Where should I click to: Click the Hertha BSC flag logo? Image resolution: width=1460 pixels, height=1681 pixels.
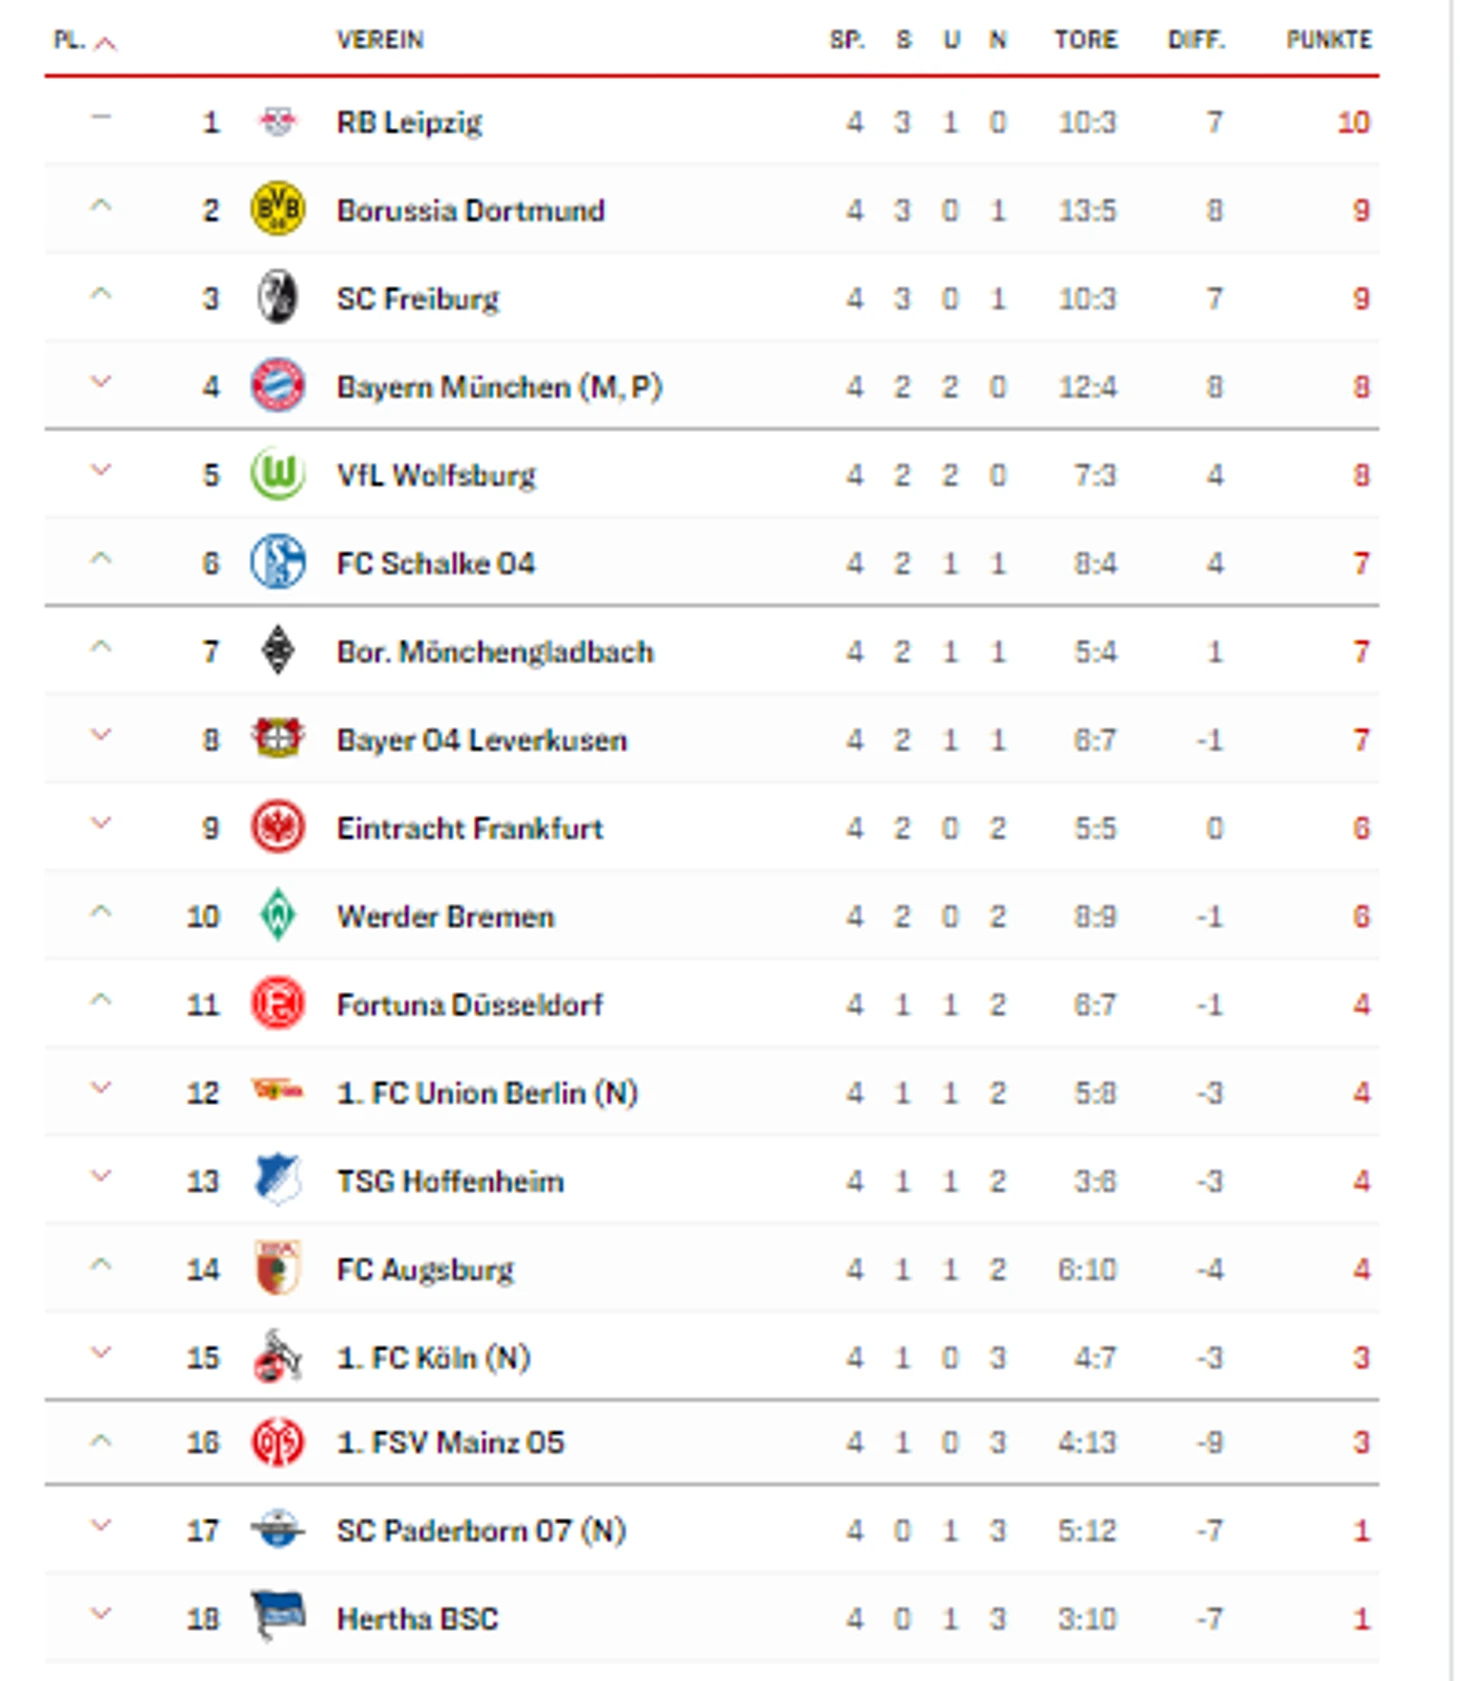coord(278,1616)
